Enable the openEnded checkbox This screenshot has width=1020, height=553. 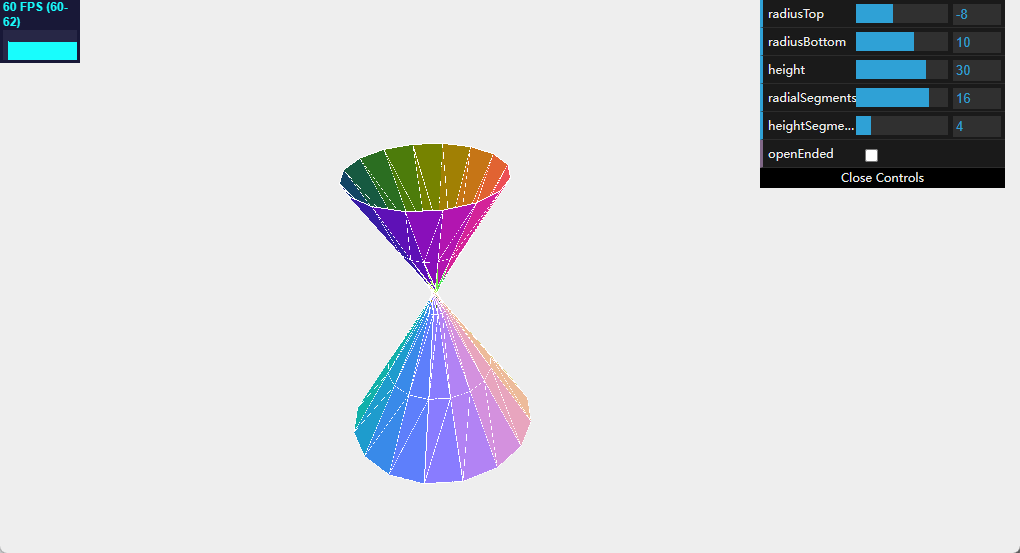coord(871,155)
